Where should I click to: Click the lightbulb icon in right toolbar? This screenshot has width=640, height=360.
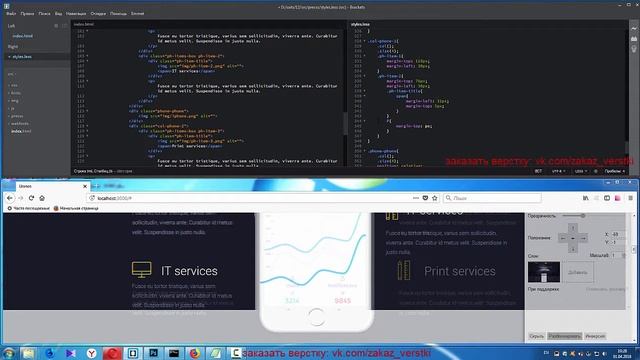pos(634,49)
